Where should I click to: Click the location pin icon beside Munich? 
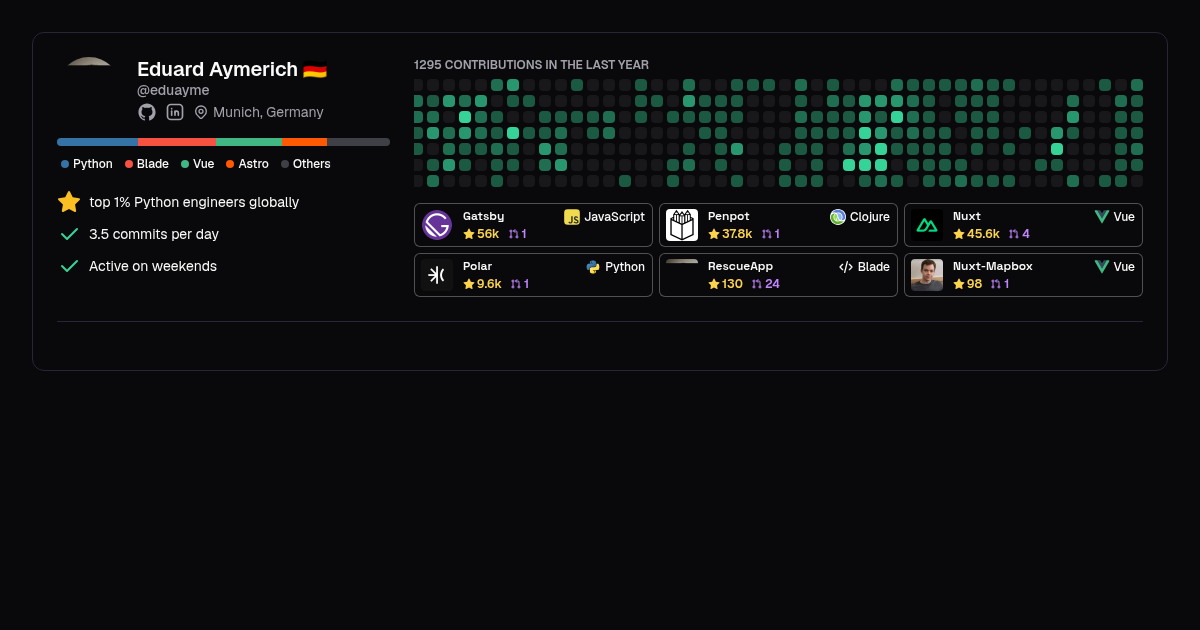click(x=201, y=112)
